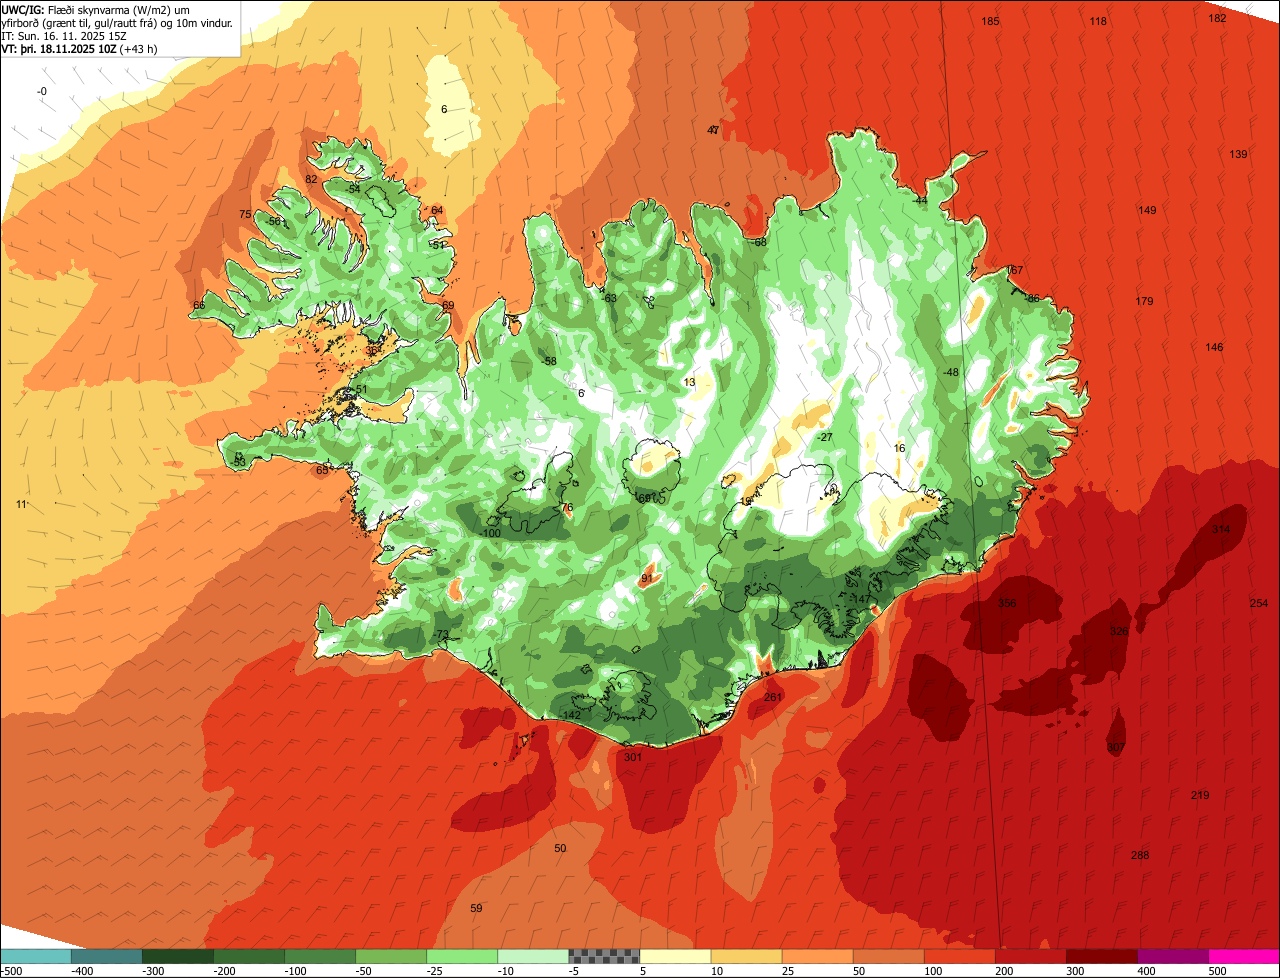Viewport: 1280px width, 978px height.
Task: Pick the -10 to -5 pale green swatch
Action: coord(533,956)
